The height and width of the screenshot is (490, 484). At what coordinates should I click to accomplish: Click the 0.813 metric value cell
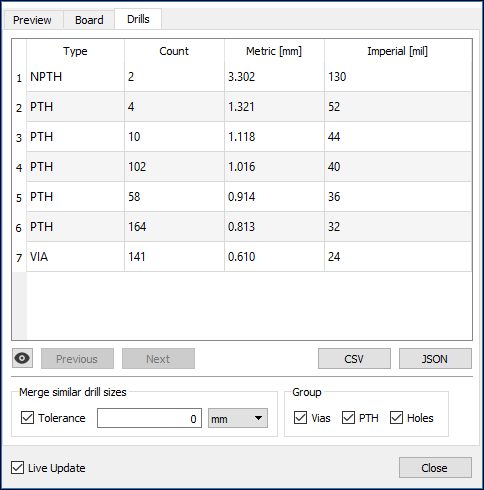[x=274, y=227]
